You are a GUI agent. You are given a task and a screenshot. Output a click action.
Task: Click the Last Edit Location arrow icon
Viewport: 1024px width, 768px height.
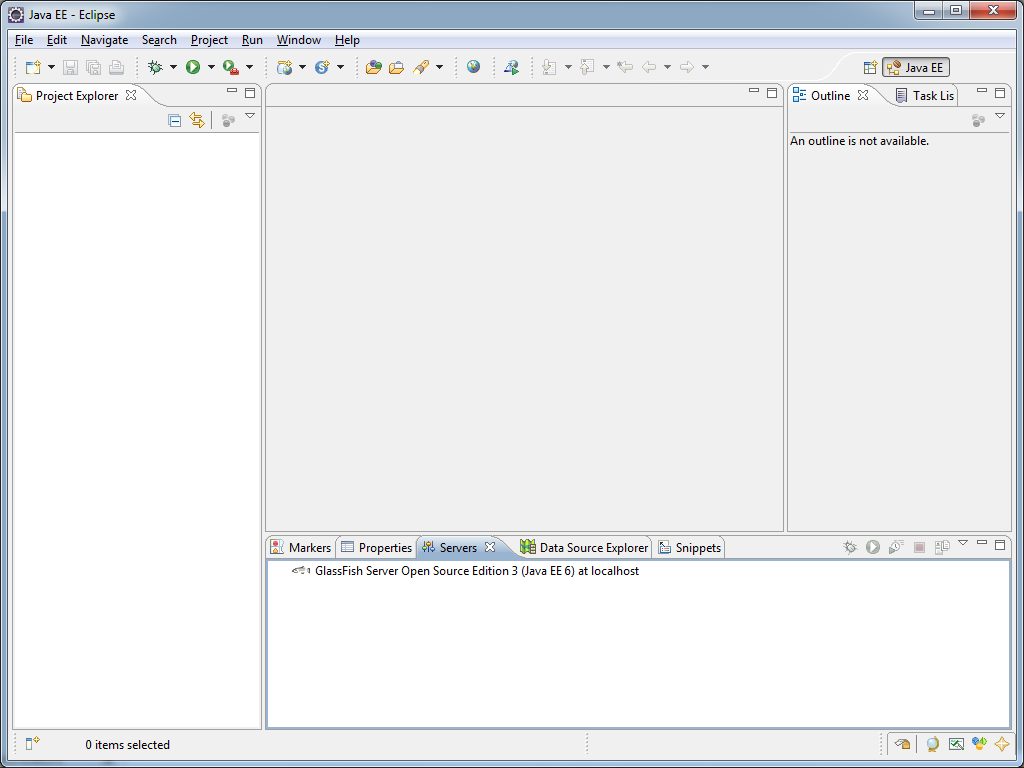[x=625, y=67]
